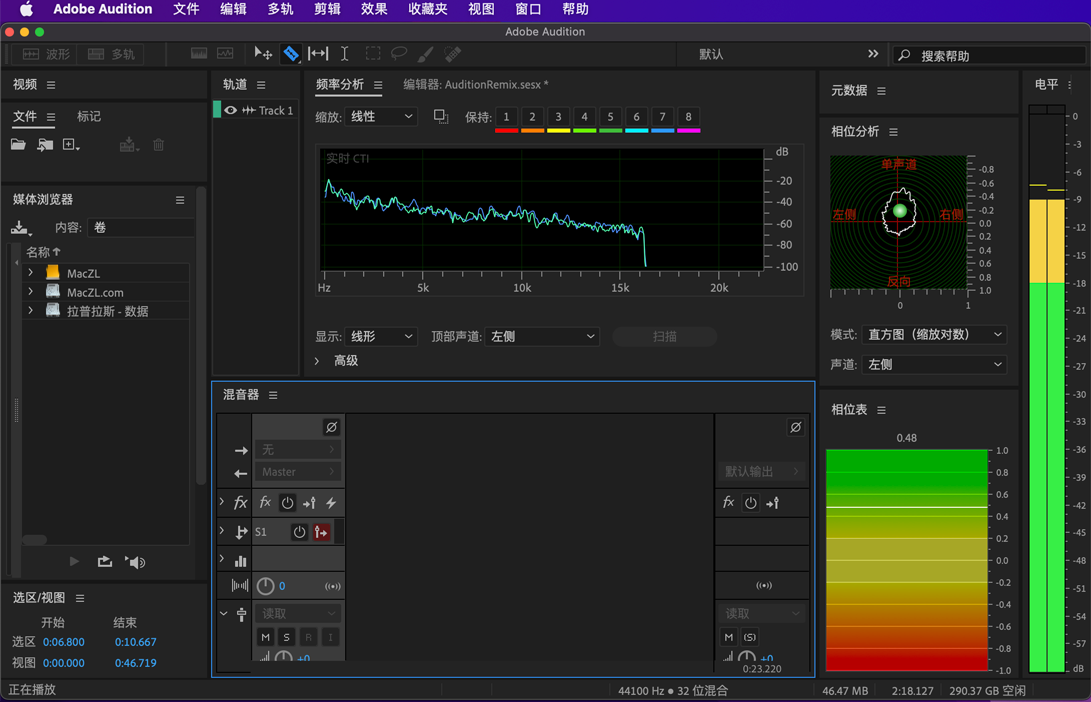
Task: Mute the mixer track with the M button
Action: click(265, 637)
